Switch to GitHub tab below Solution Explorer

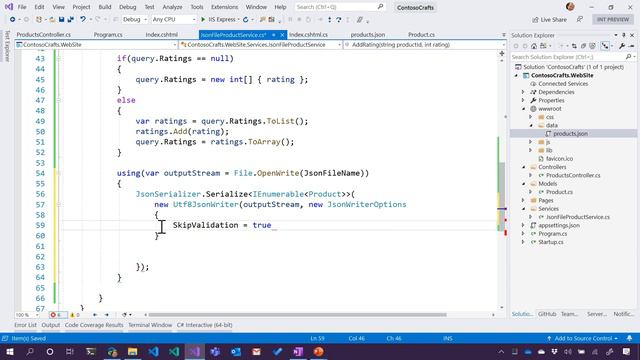[x=547, y=314]
